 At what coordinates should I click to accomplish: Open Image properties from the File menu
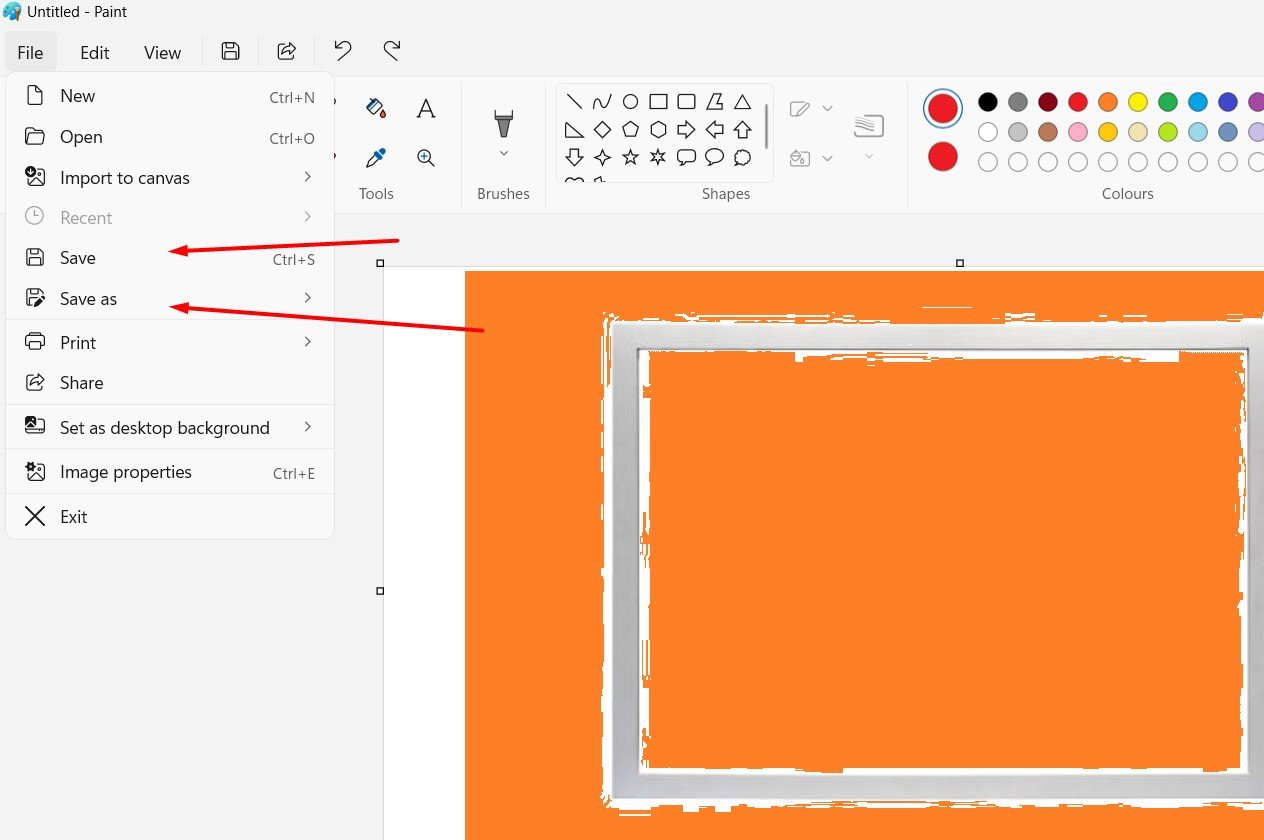[x=170, y=472]
